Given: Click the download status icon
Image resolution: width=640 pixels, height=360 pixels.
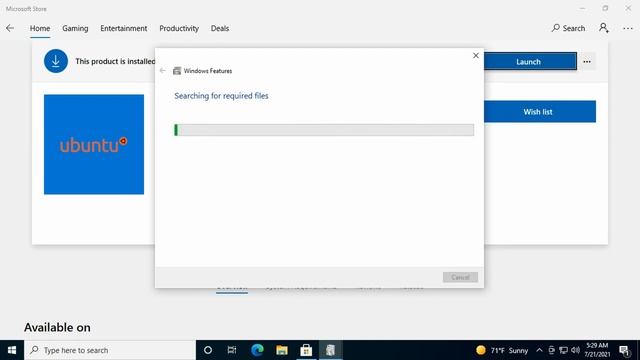Looking at the screenshot, I should 56,61.
